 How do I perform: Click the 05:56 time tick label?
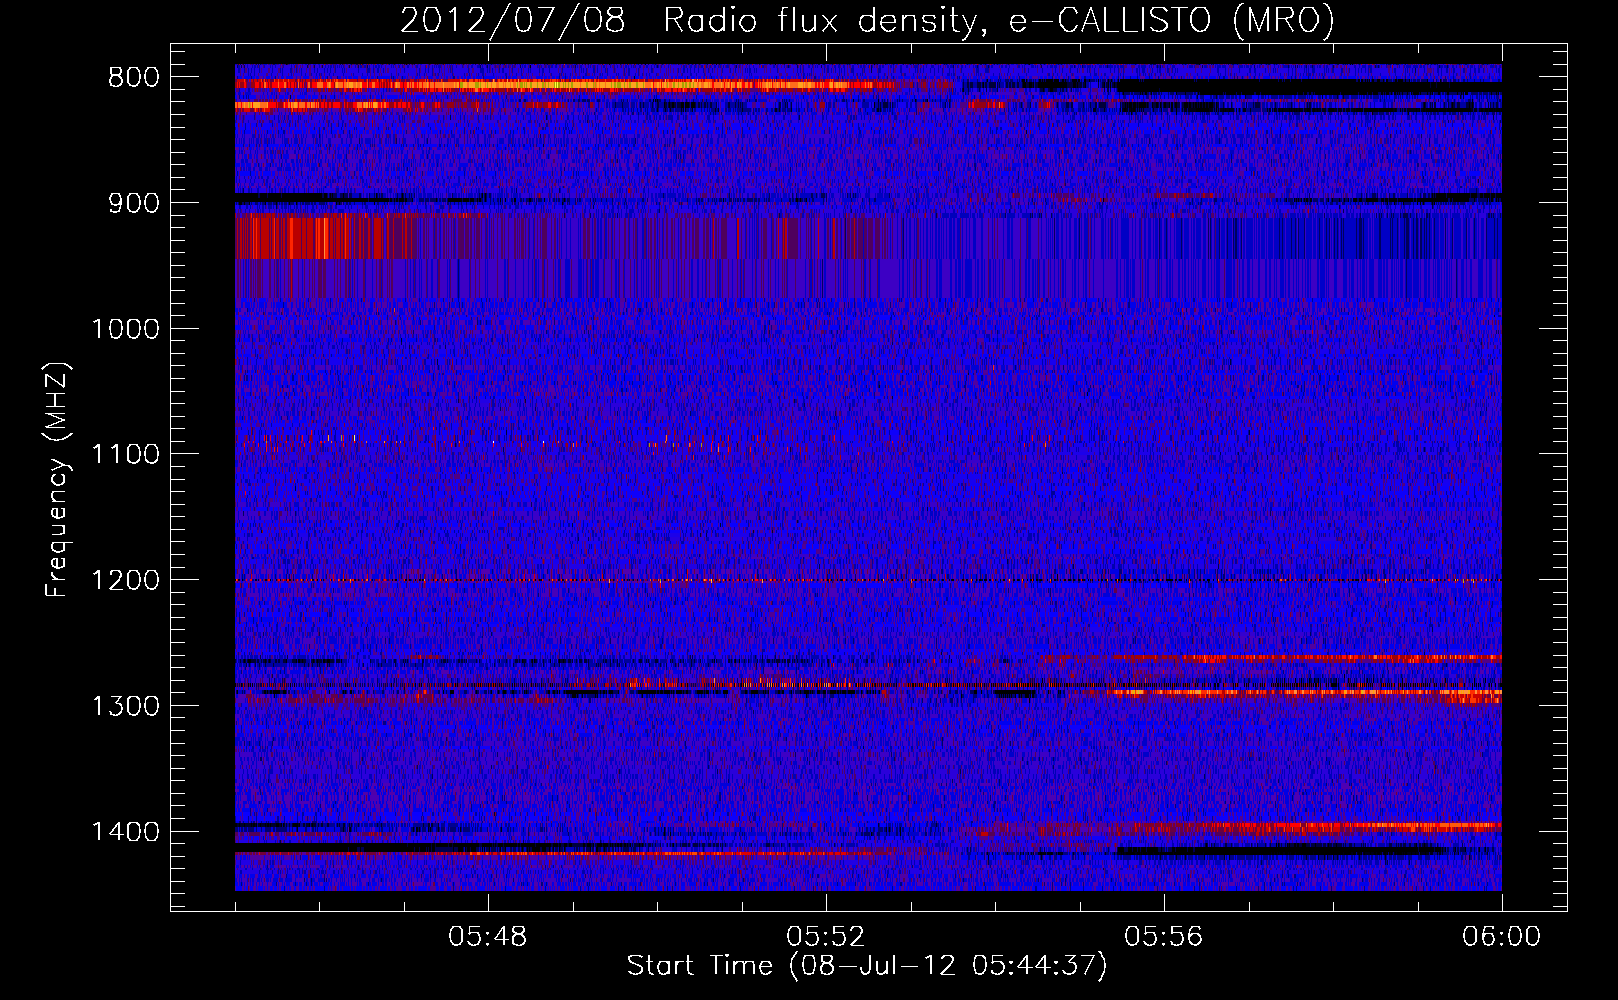coord(1164,937)
